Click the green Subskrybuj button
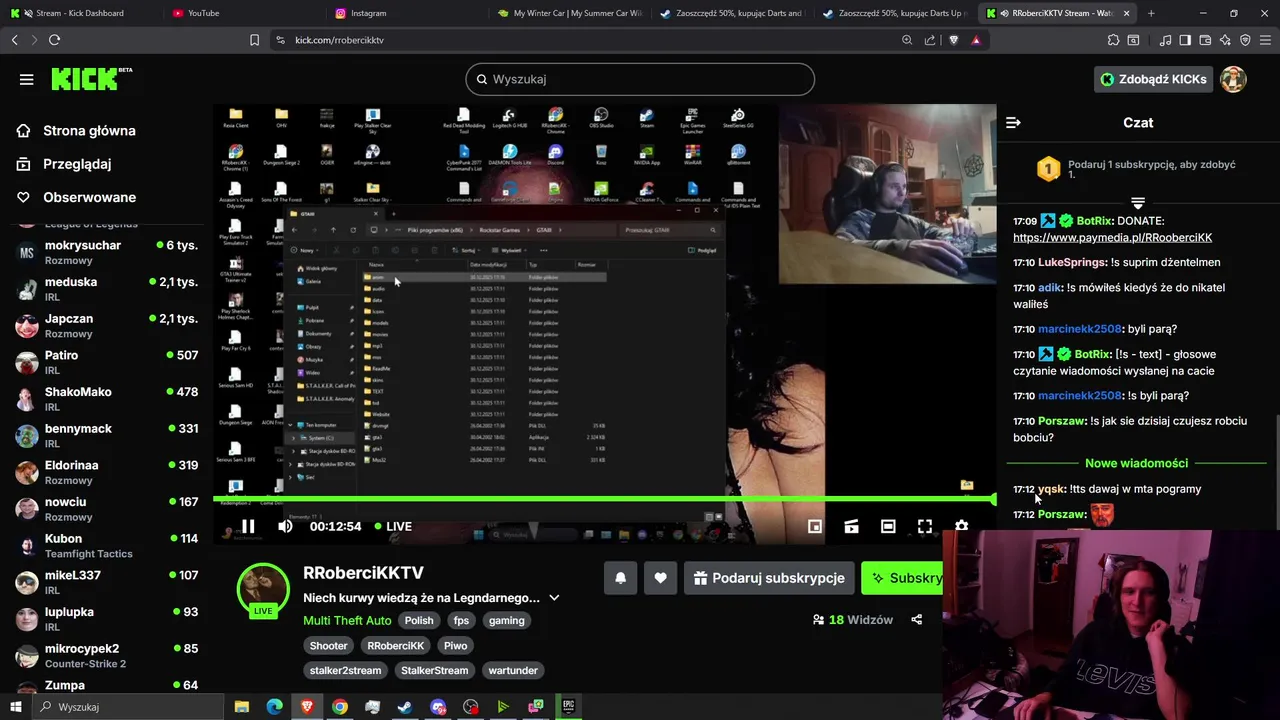Image resolution: width=1280 pixels, height=720 pixels. (902, 578)
